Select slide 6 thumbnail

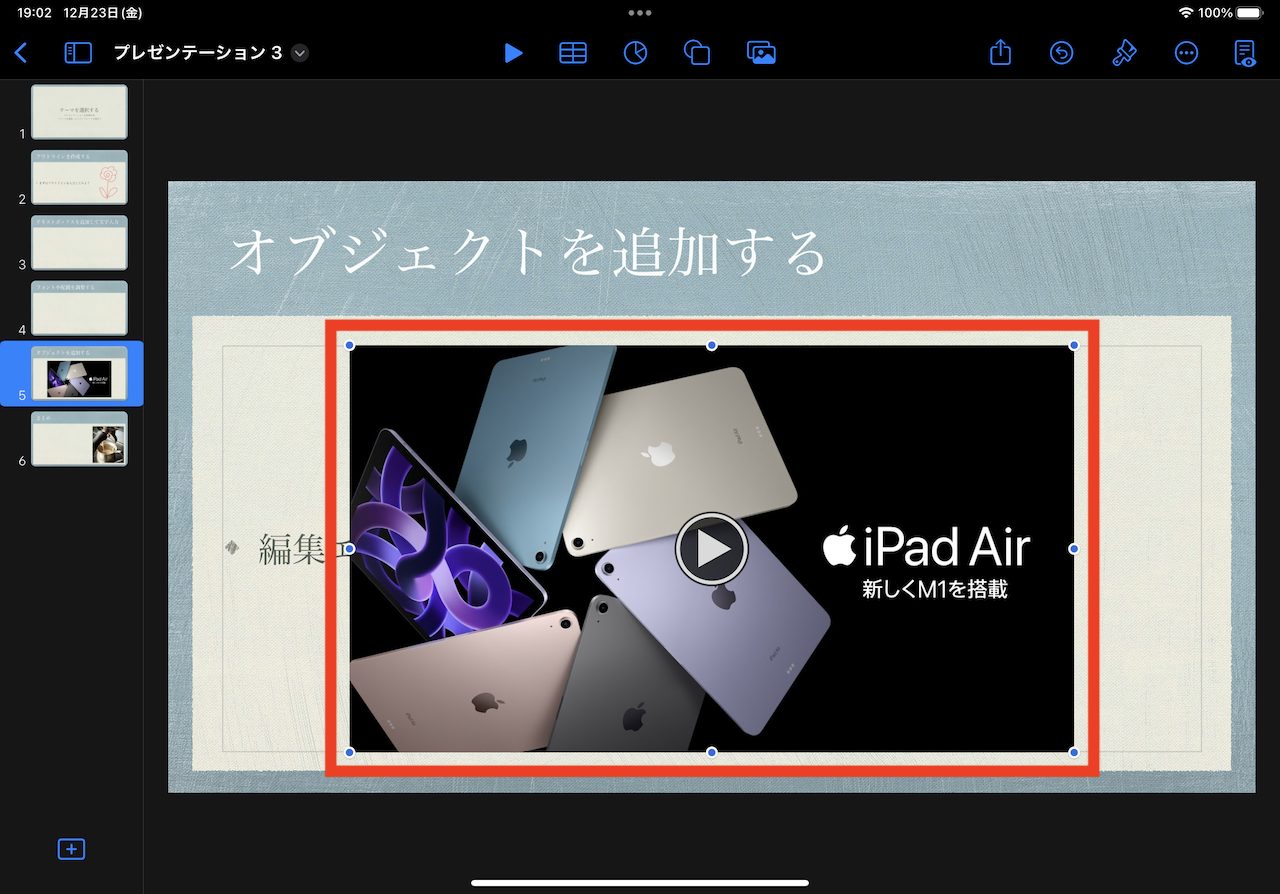pyautogui.click(x=79, y=438)
